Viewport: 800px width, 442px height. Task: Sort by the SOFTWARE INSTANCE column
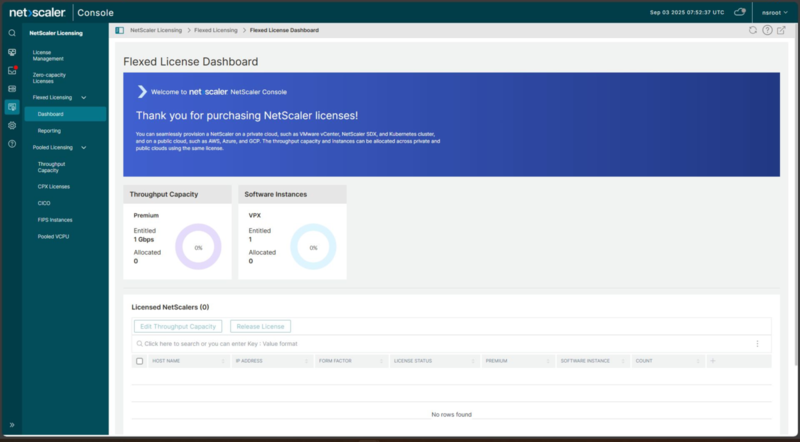[593, 361]
